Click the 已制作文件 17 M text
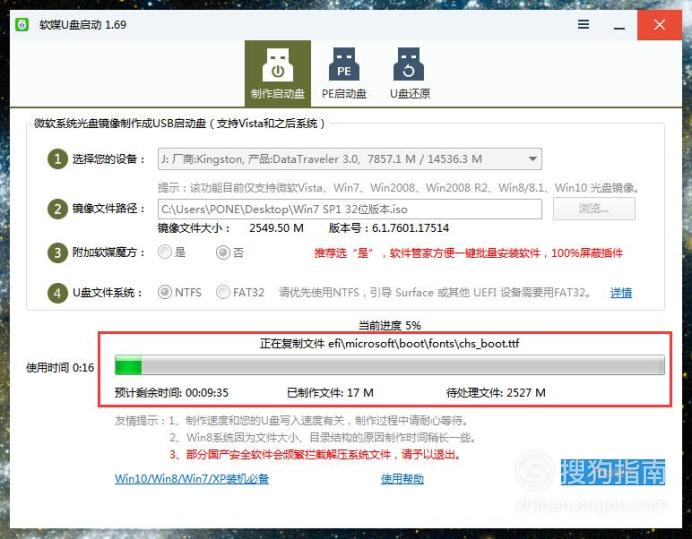 pos(330,392)
